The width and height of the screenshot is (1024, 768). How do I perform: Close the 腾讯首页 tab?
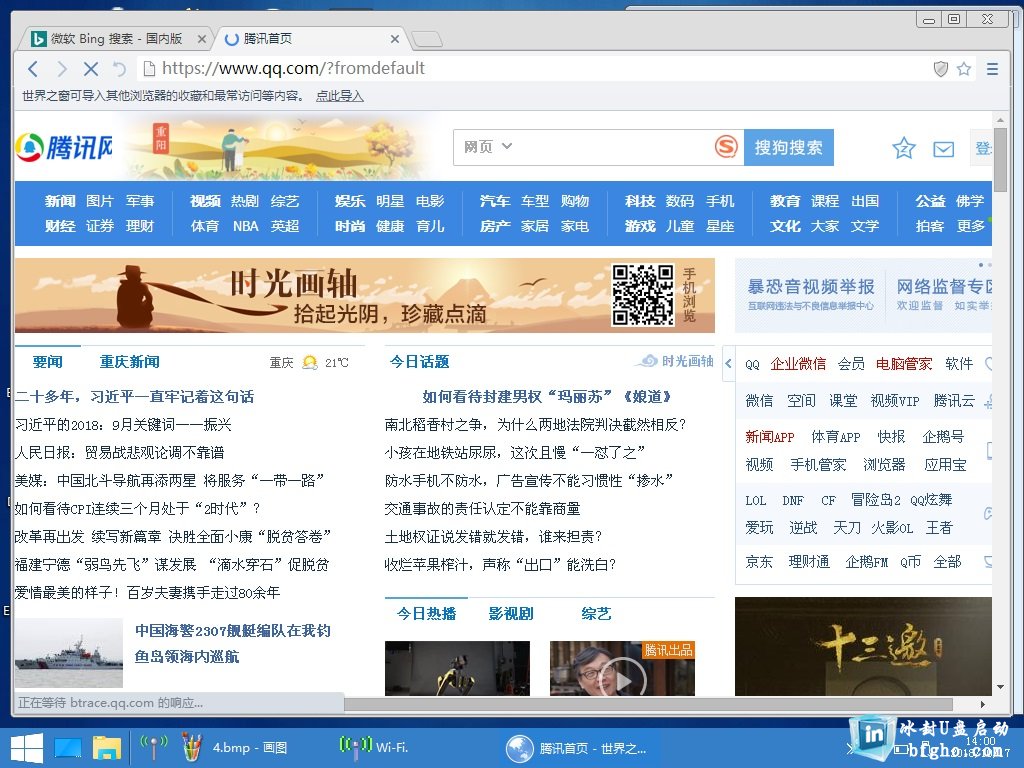[x=394, y=39]
